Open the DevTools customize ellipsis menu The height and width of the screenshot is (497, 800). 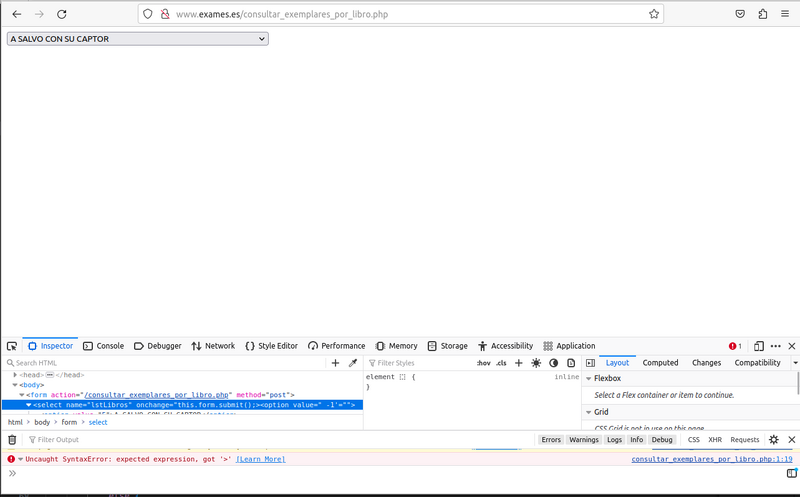pyautogui.click(x=776, y=346)
